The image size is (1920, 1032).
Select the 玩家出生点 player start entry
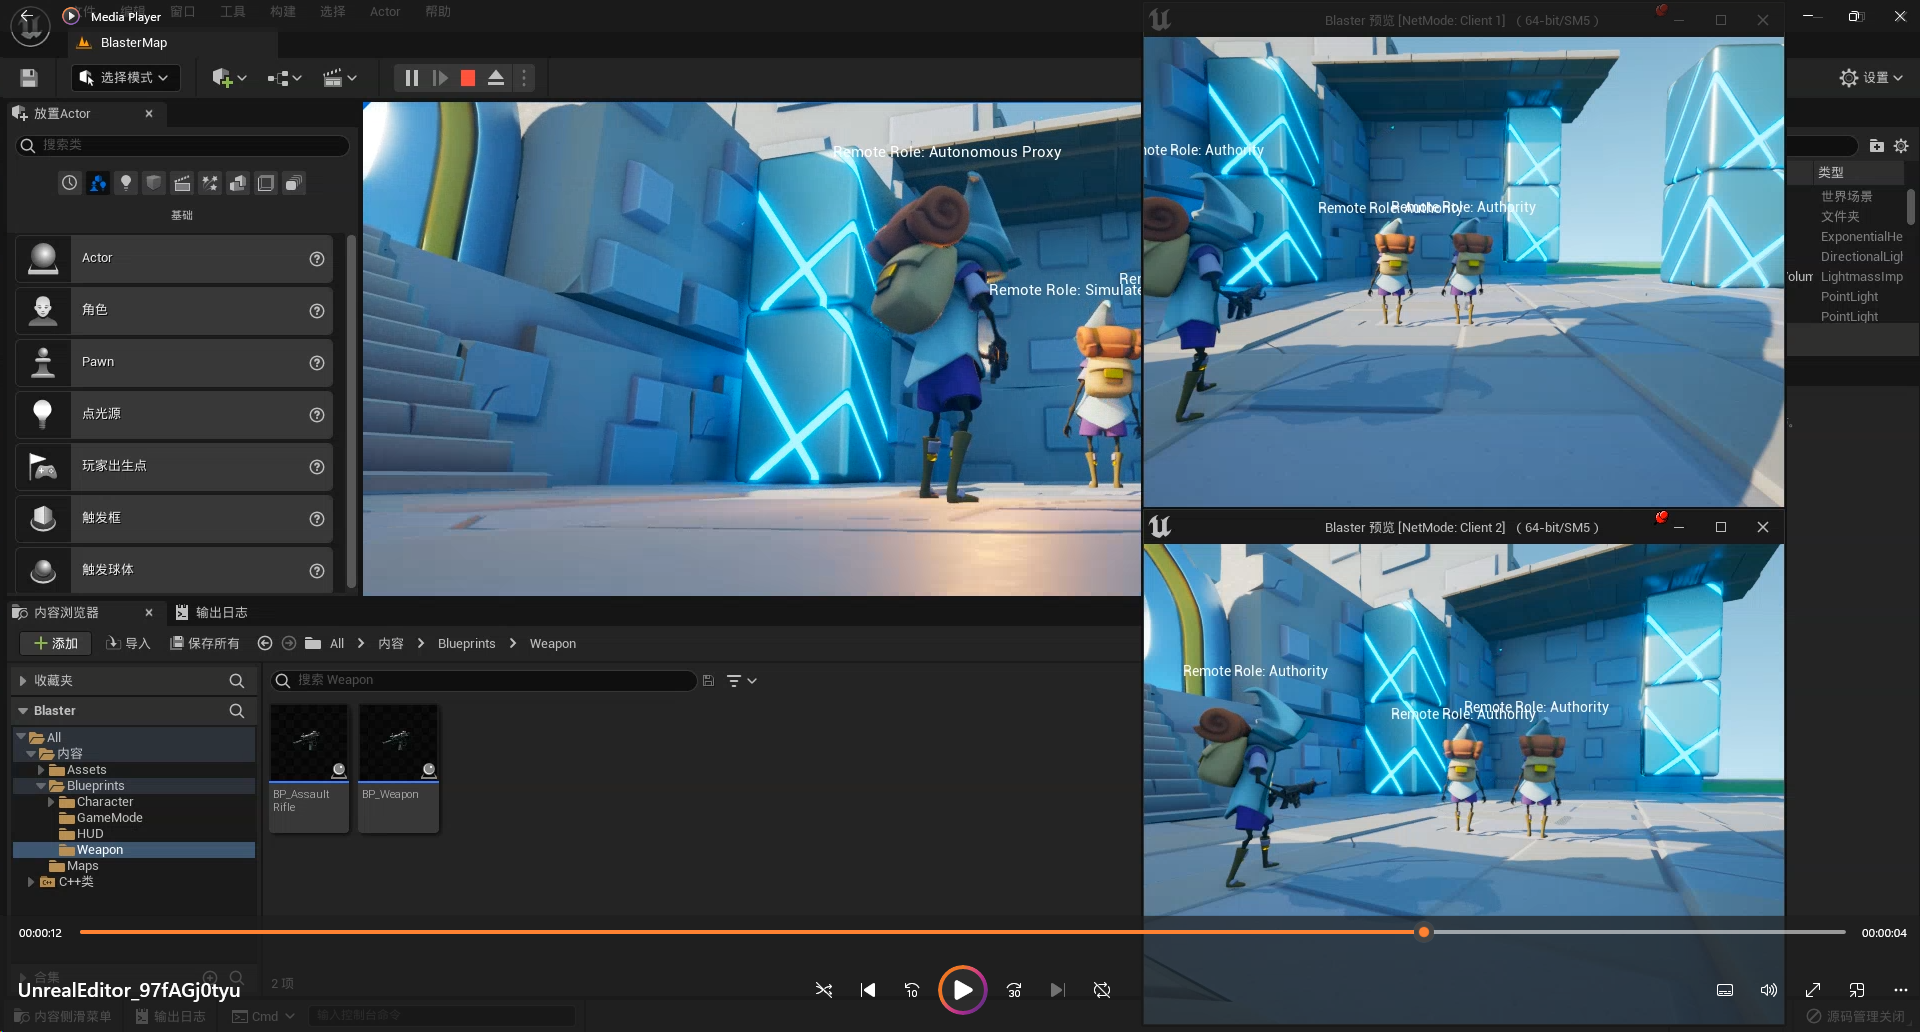[174, 467]
